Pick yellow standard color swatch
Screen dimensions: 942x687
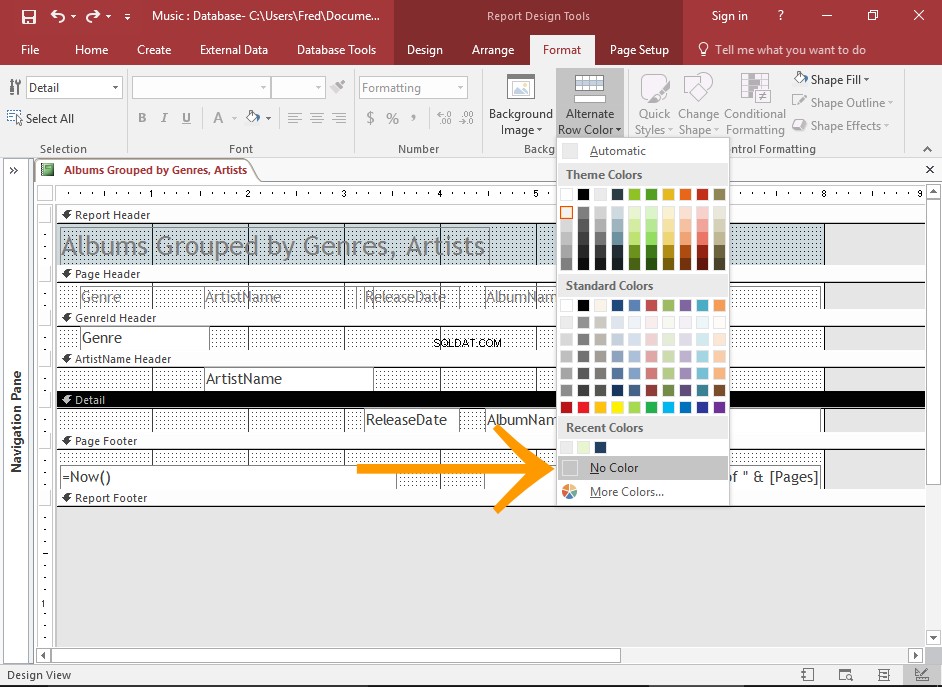[x=617, y=407]
